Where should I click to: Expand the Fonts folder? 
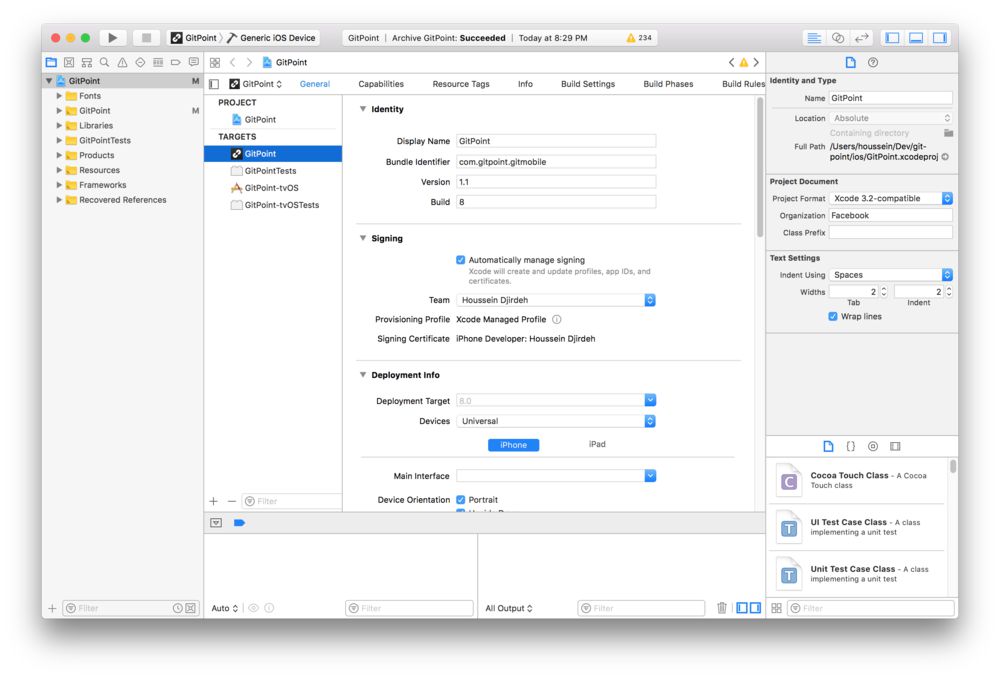tap(59, 96)
